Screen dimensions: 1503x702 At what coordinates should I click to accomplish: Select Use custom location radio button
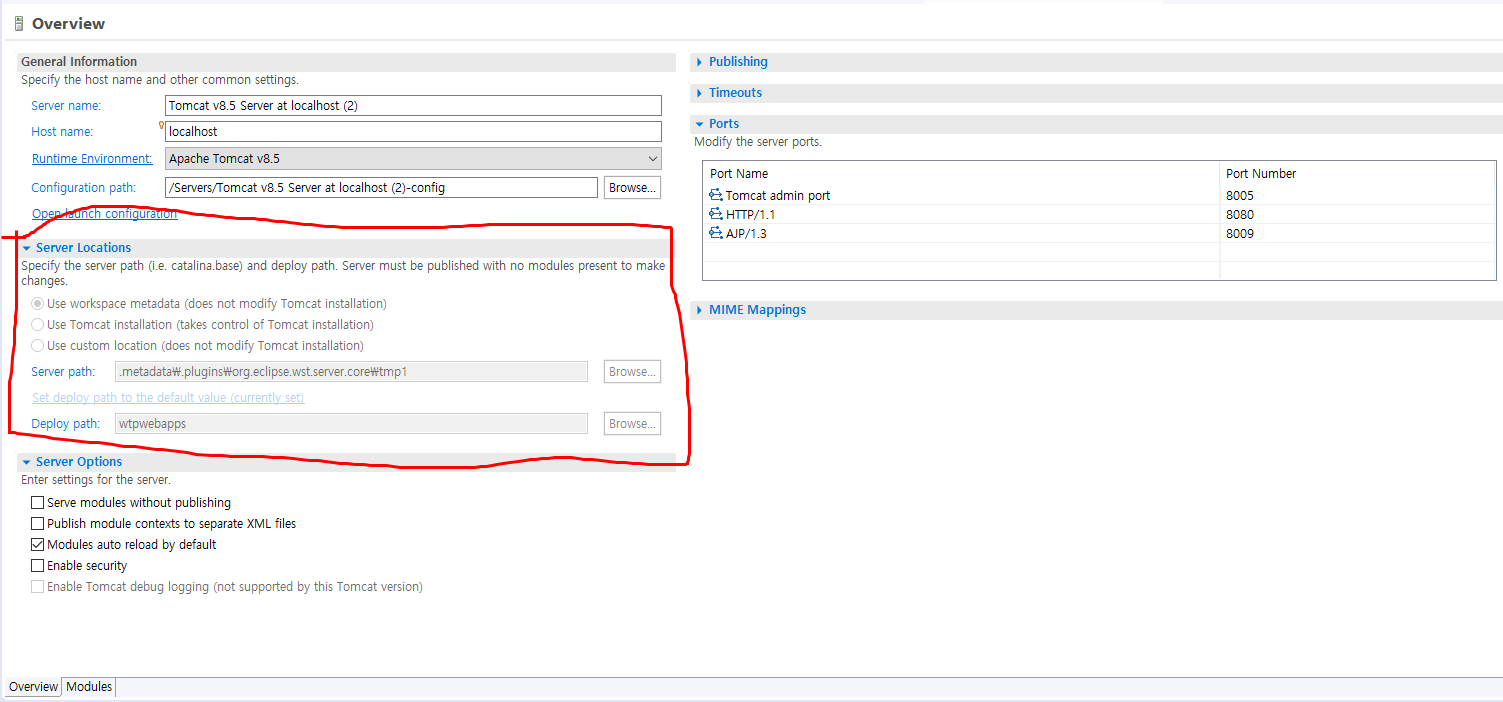[38, 345]
